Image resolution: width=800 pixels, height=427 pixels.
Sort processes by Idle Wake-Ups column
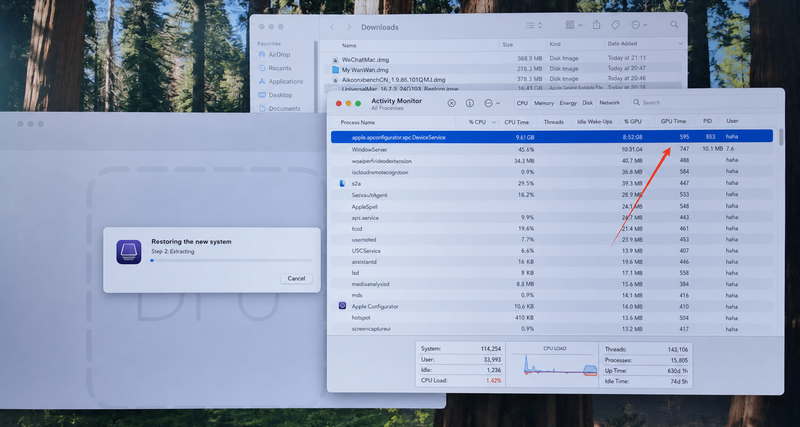click(x=594, y=122)
